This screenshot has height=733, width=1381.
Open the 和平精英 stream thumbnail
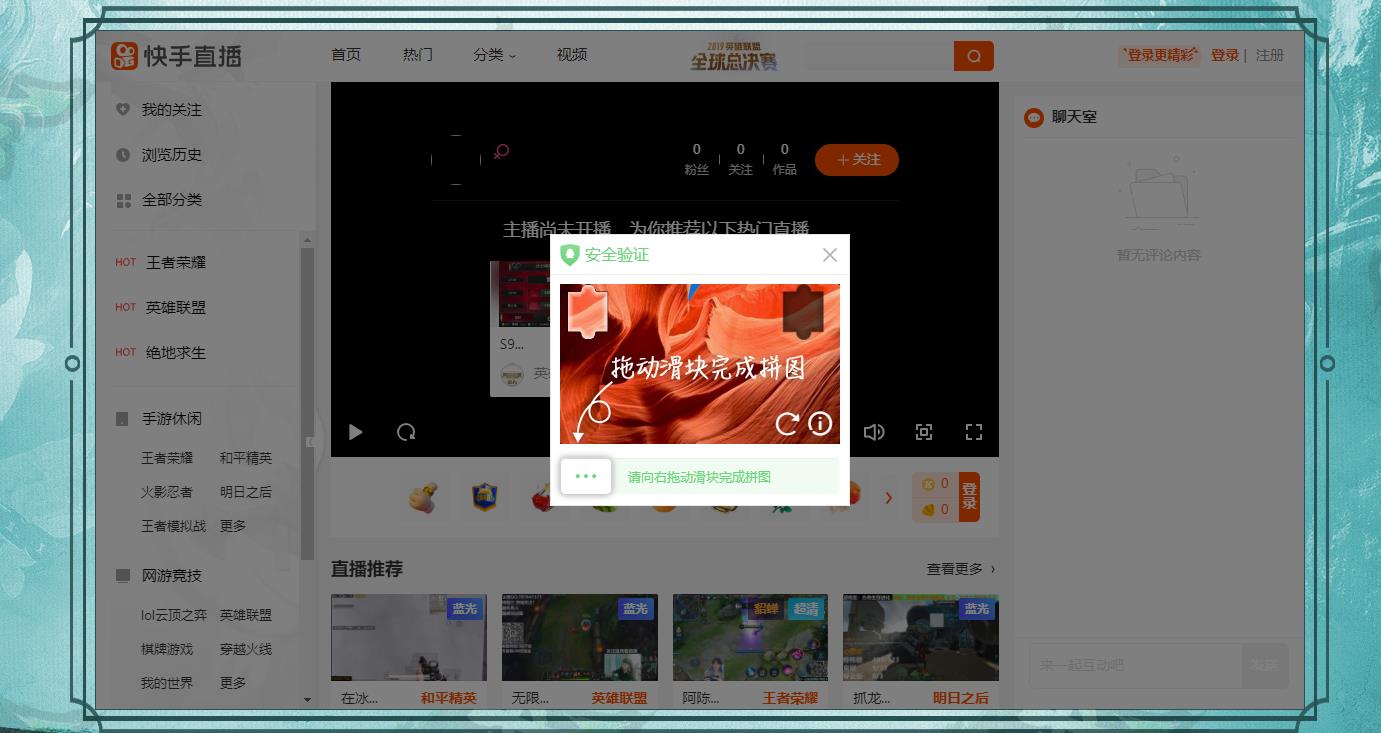point(409,637)
